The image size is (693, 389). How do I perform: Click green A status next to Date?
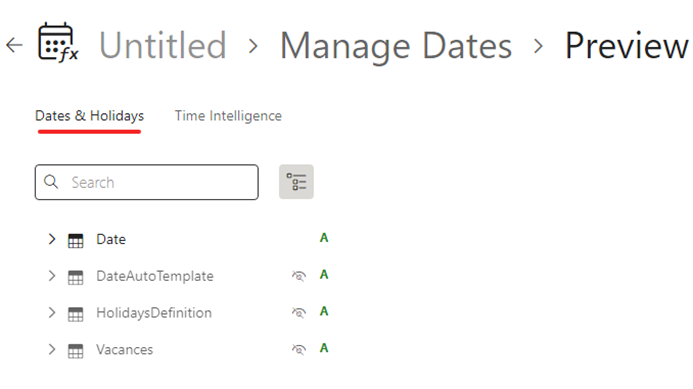point(324,238)
